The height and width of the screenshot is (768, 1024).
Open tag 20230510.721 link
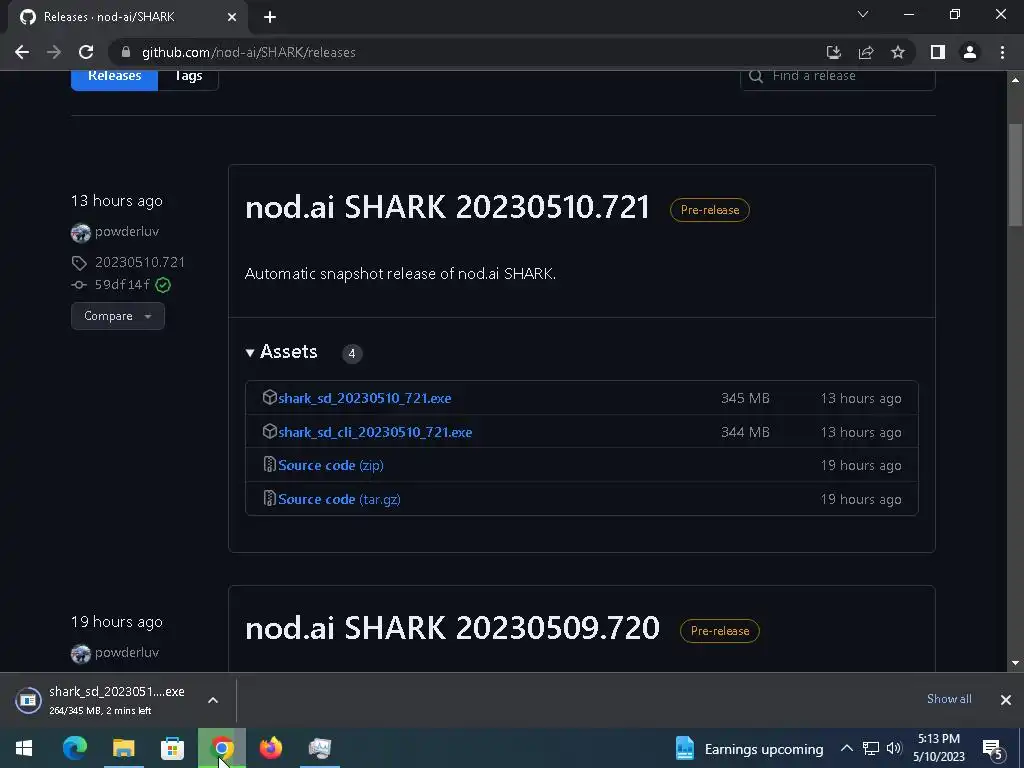140,262
